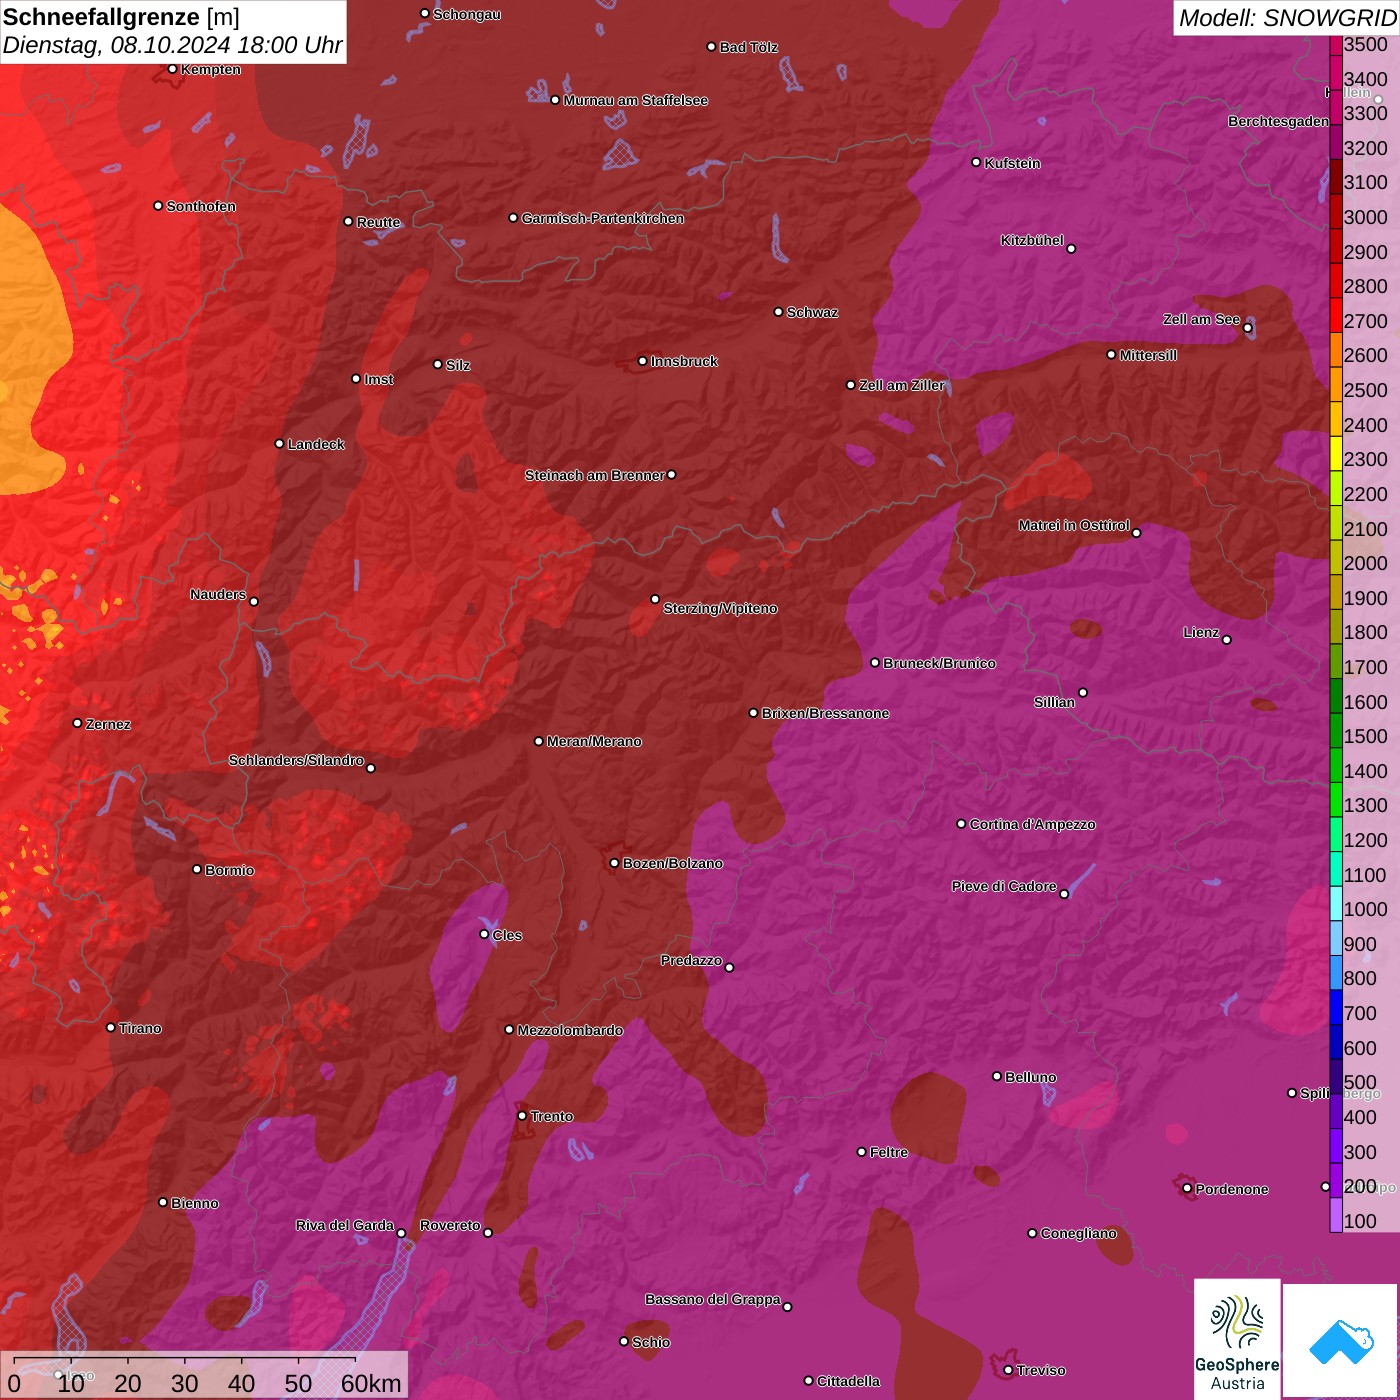Click the Reutte label
Viewport: 1400px width, 1400px height.
(378, 222)
